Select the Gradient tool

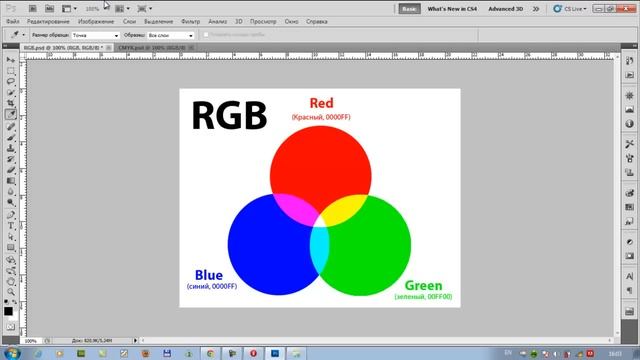11,181
